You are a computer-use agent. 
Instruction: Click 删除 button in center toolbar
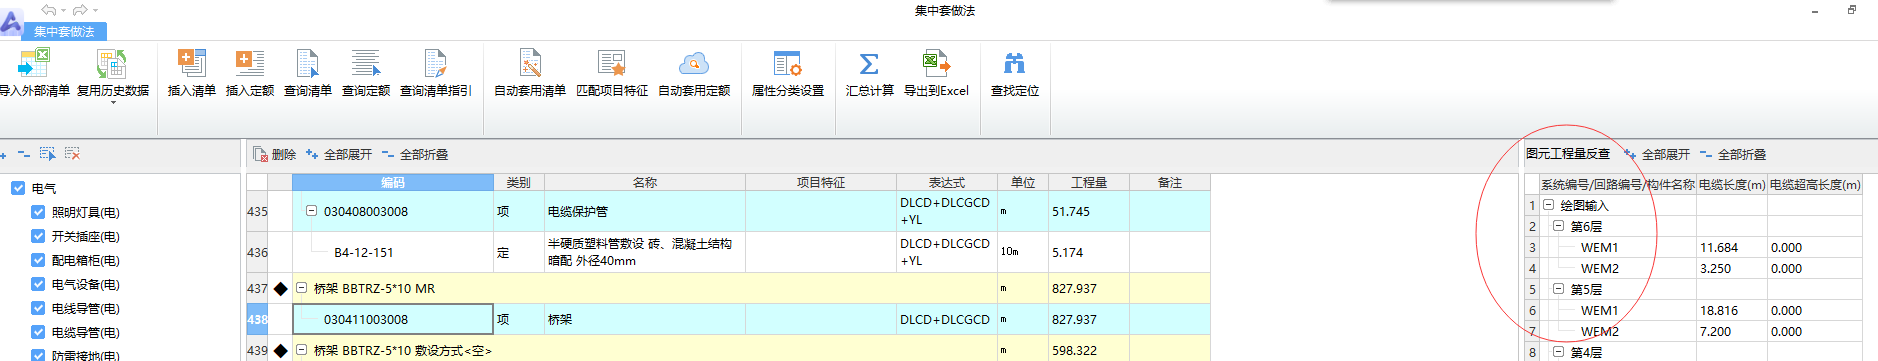[x=274, y=154]
